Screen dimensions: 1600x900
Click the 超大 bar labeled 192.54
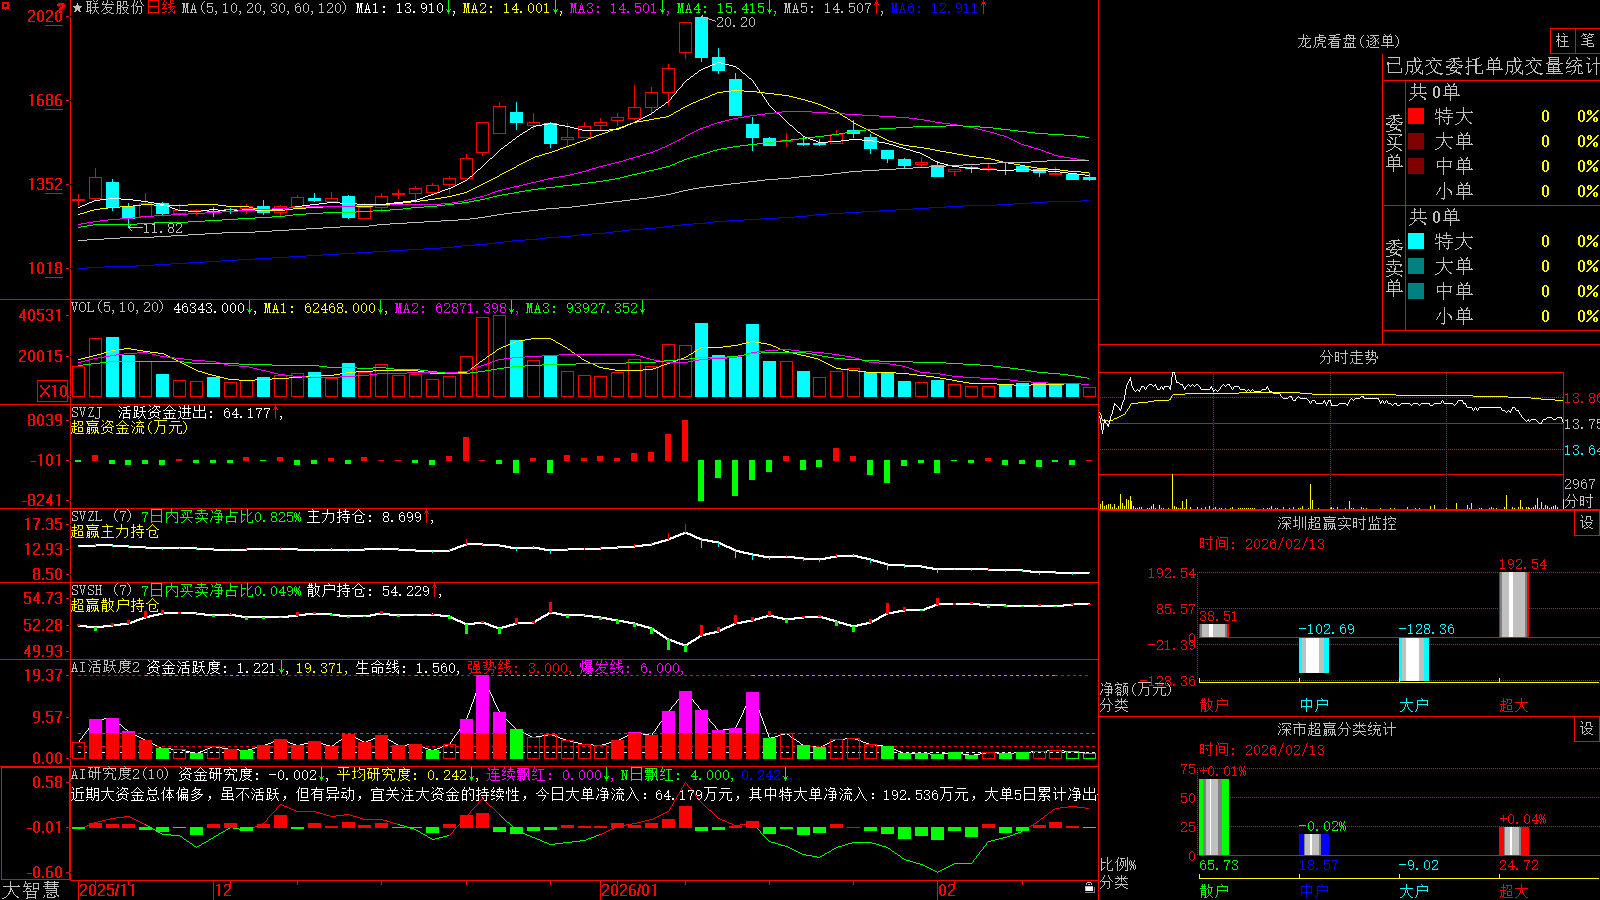[1514, 604]
